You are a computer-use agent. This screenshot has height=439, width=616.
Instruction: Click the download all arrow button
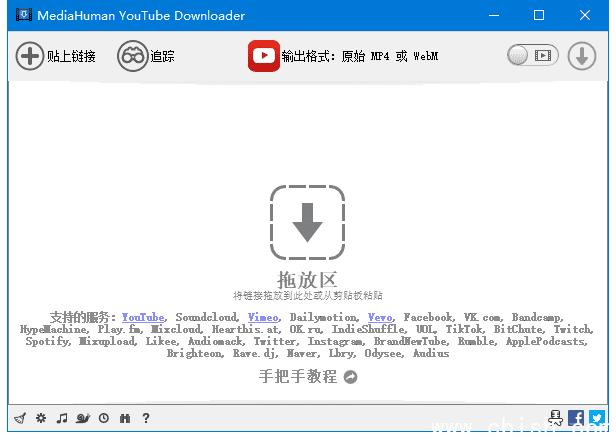point(582,57)
